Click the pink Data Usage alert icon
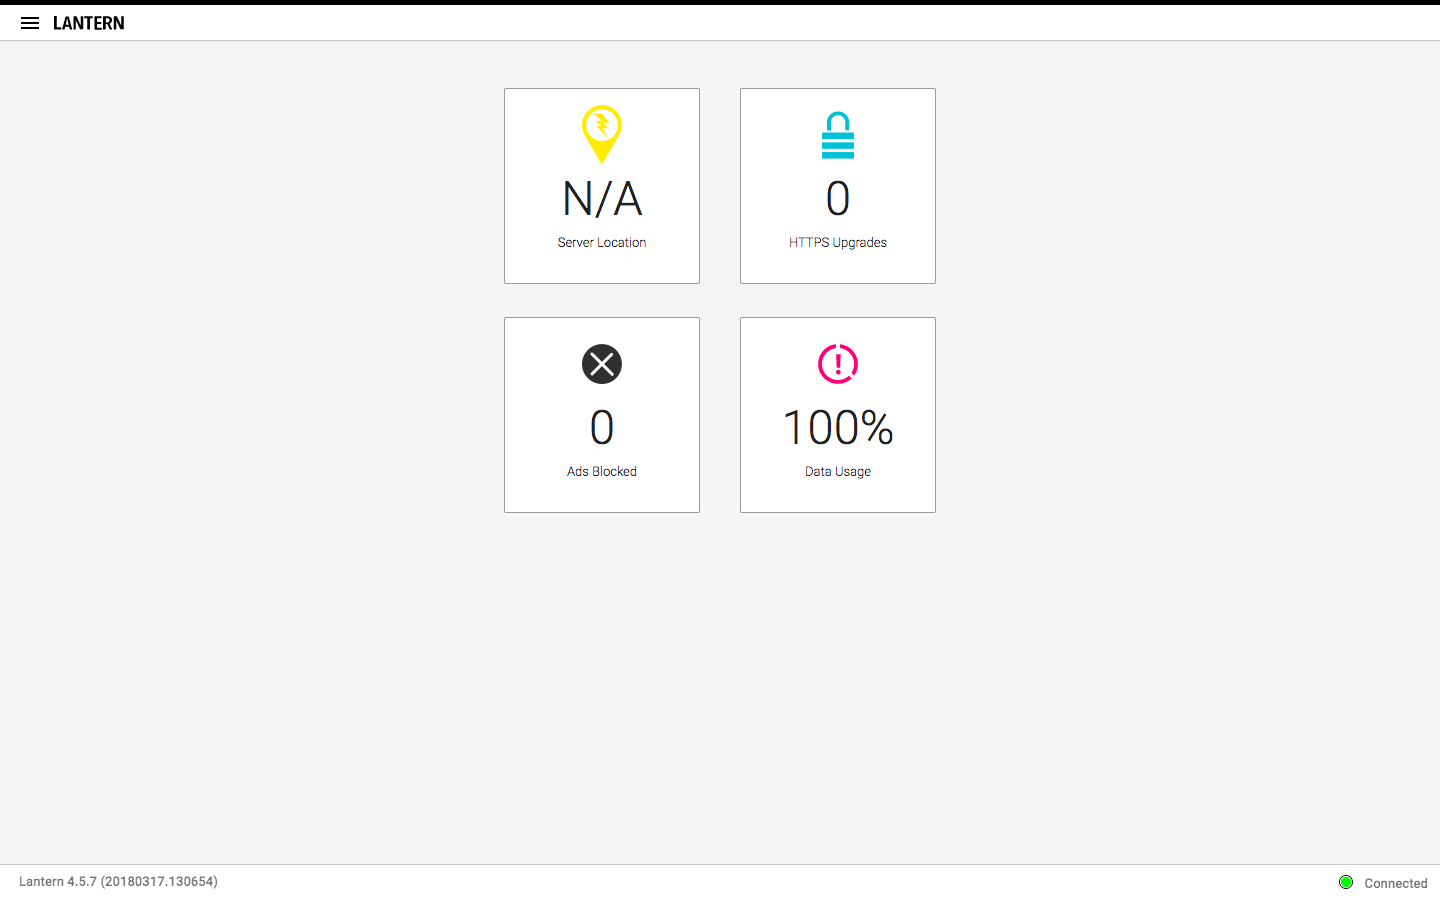1440x900 pixels. click(x=838, y=364)
